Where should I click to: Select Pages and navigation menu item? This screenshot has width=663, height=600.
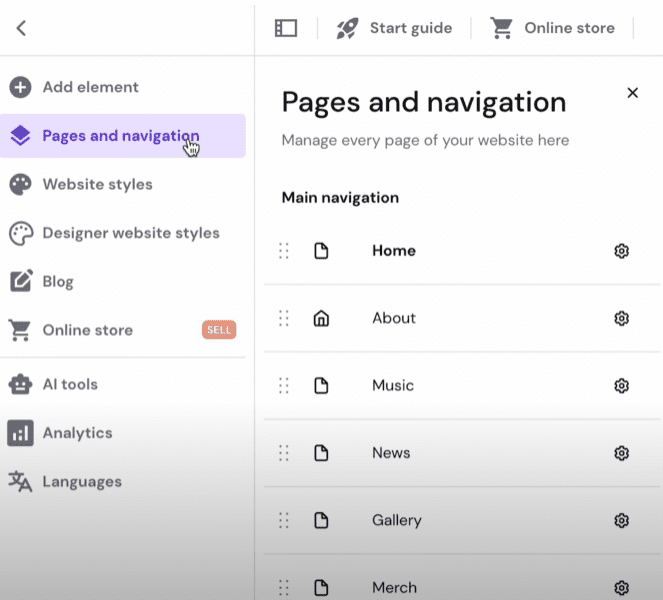tap(123, 136)
